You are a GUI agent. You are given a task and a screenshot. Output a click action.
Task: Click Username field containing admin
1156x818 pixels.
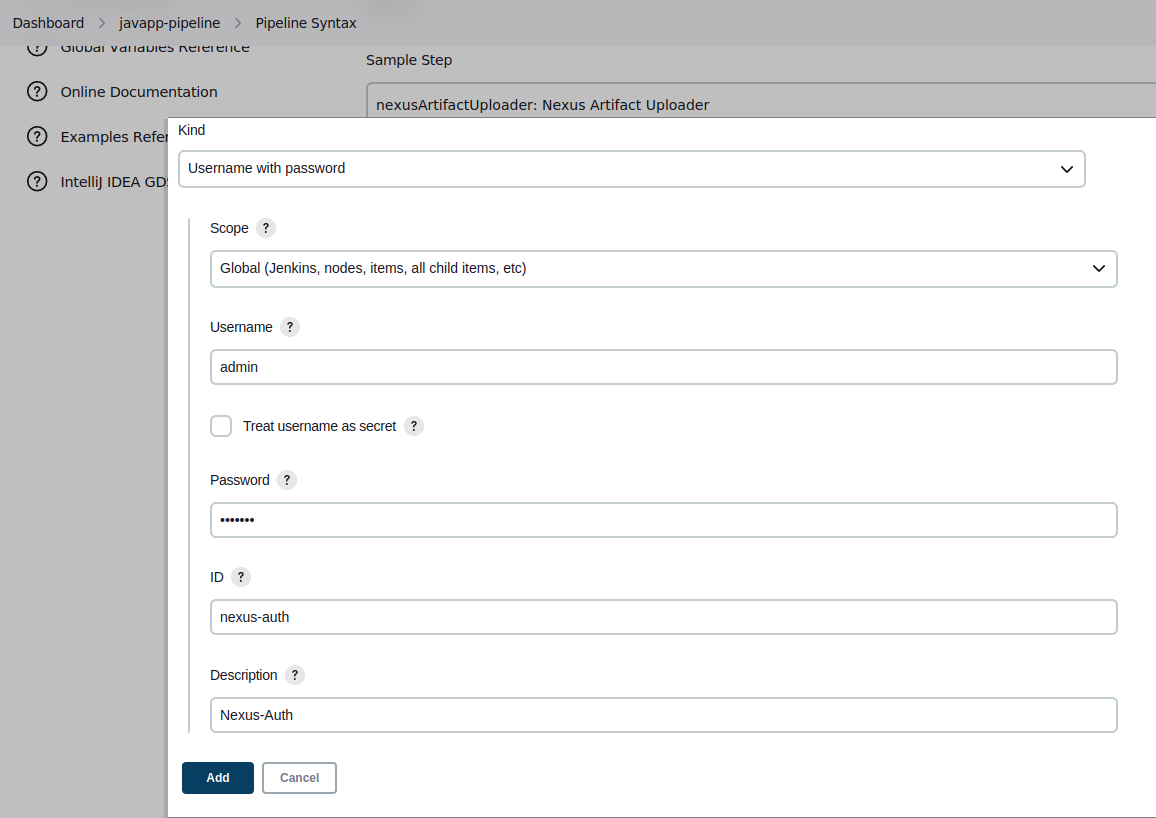click(x=664, y=367)
